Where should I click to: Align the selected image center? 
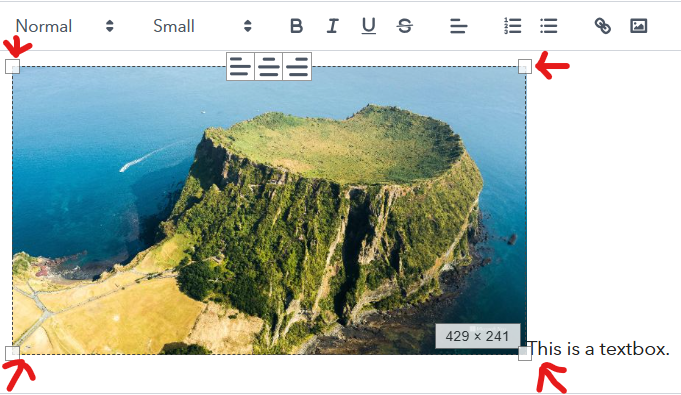coord(269,66)
